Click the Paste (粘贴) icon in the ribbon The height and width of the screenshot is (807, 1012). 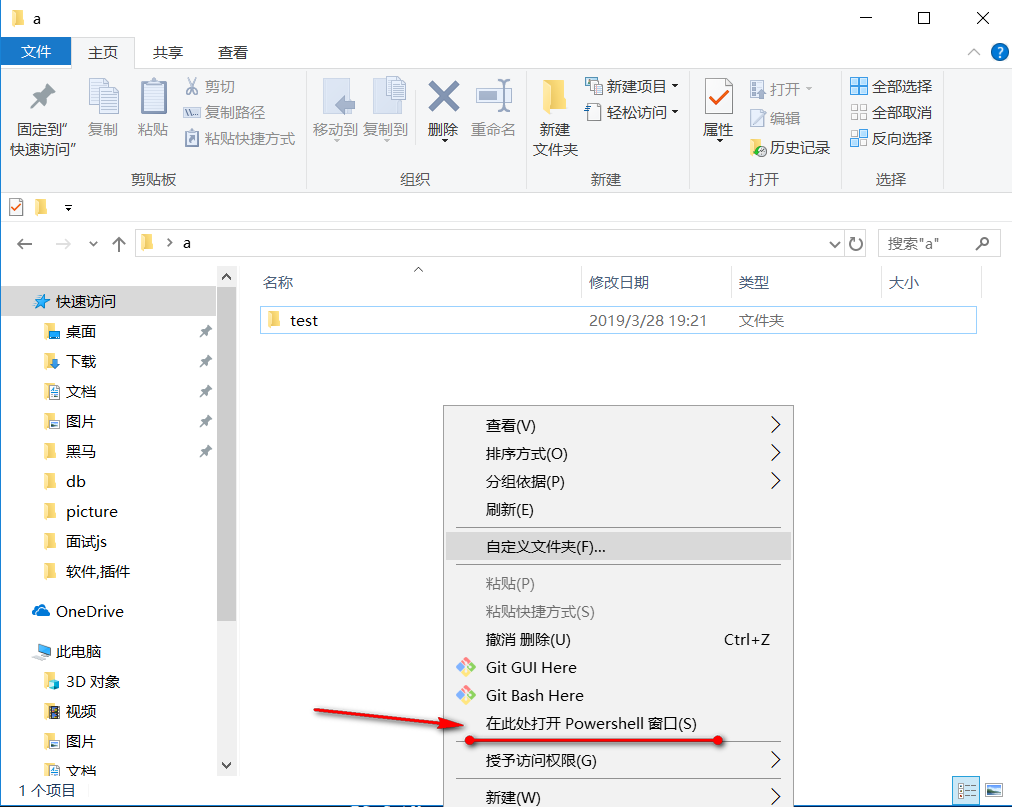tap(152, 107)
